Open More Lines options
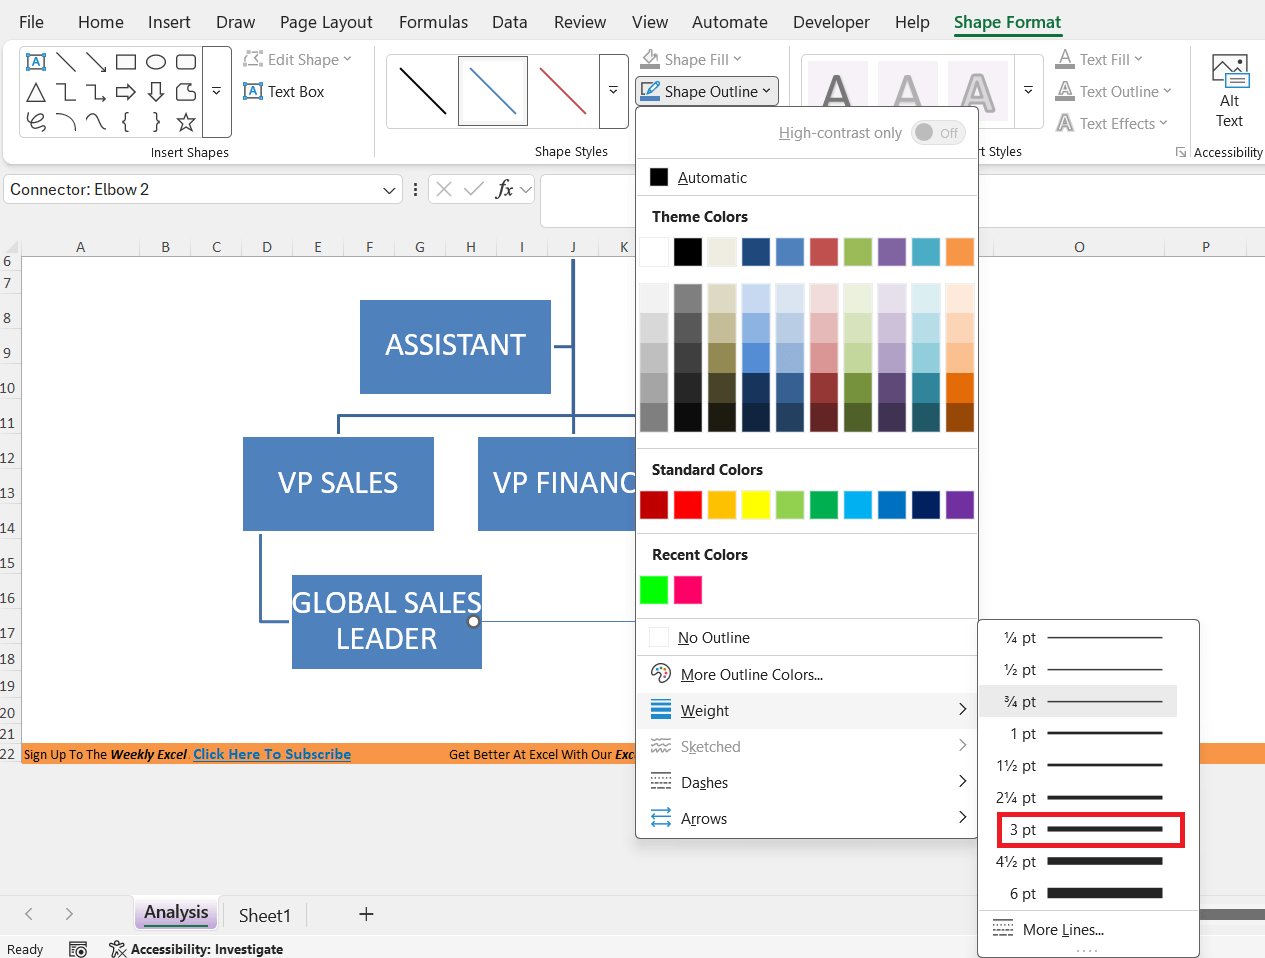 pyautogui.click(x=1088, y=929)
